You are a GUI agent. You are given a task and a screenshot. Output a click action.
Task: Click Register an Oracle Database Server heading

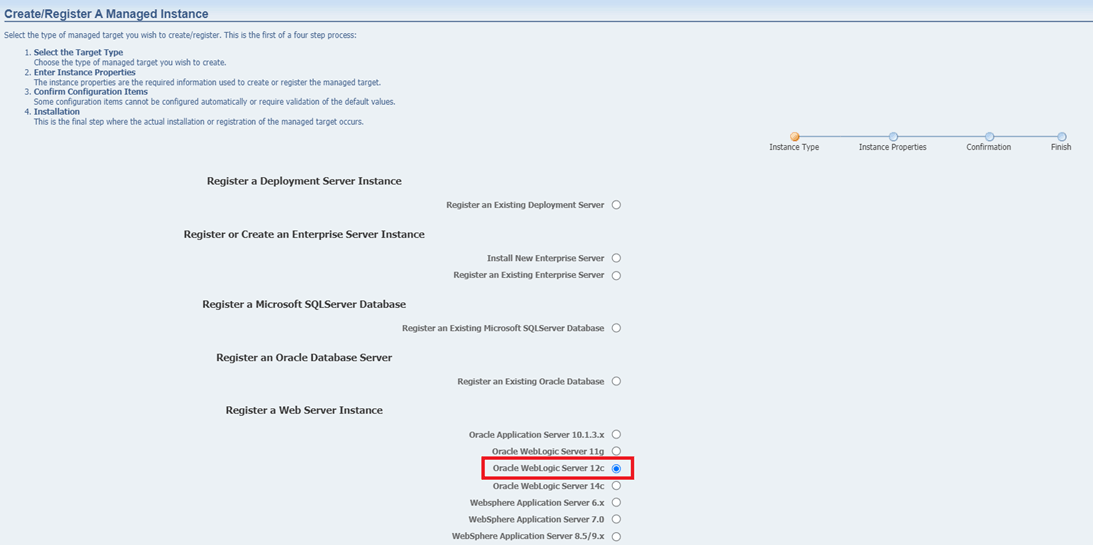(x=304, y=358)
